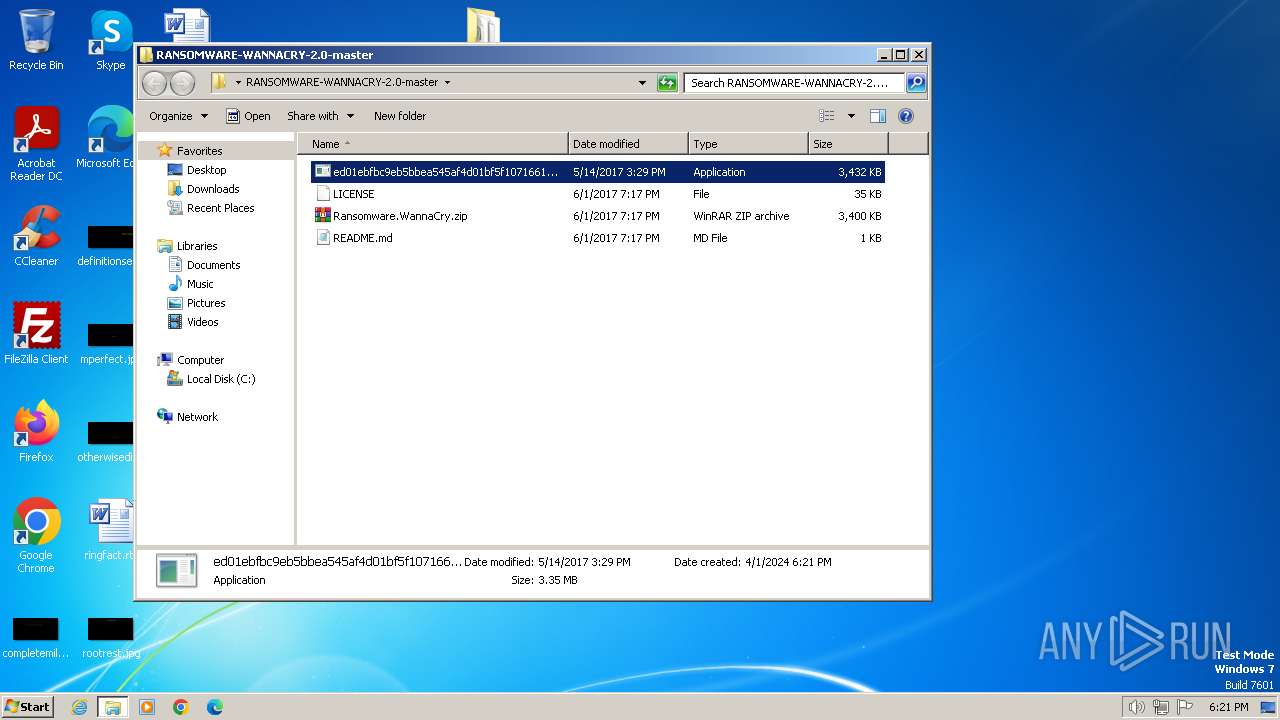
Task: Select Computer in navigation pane
Action: coord(200,360)
